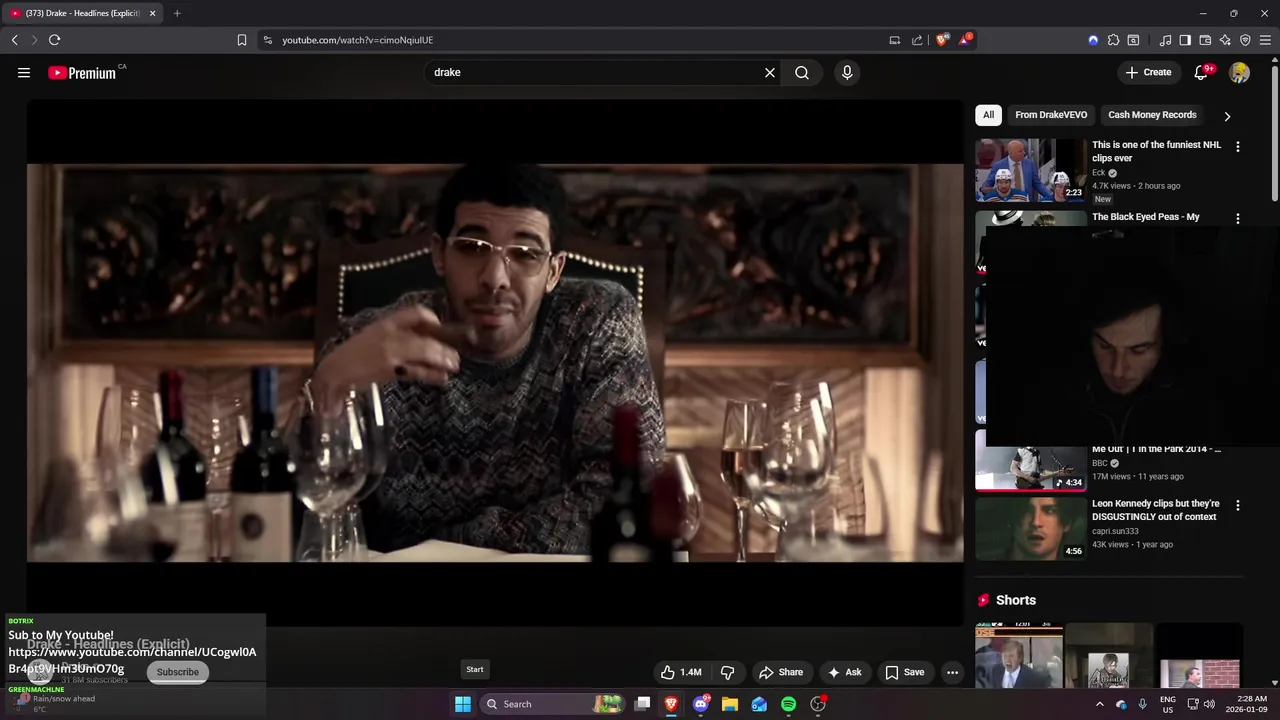Open a new browser tab
Image resolution: width=1280 pixels, height=720 pixels.
(177, 13)
